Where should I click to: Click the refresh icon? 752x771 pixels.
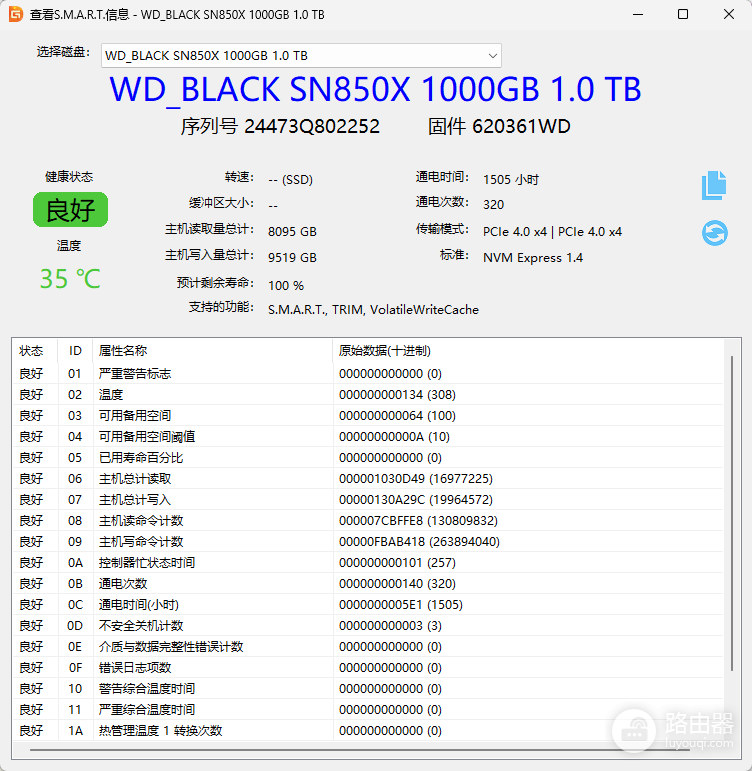715,233
